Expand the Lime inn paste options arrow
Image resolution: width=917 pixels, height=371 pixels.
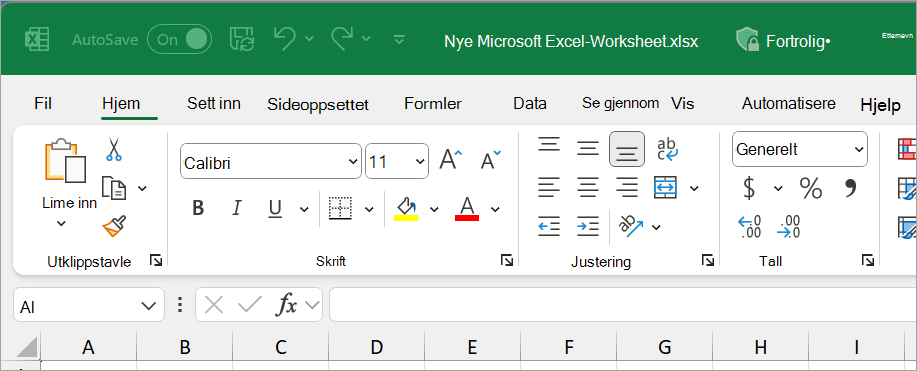point(61,223)
